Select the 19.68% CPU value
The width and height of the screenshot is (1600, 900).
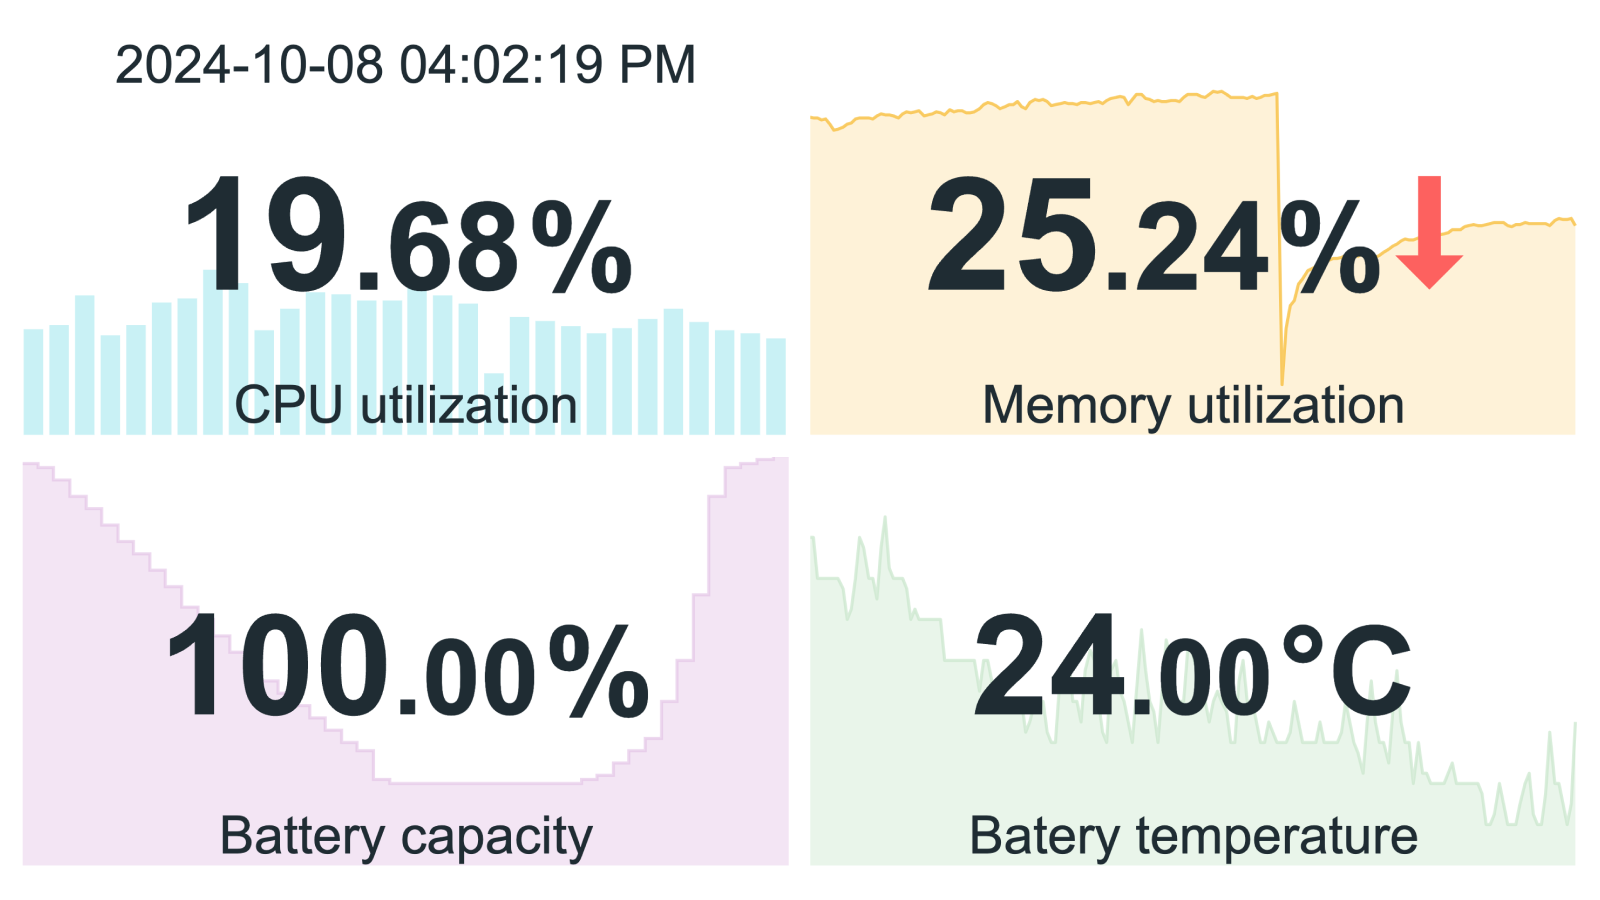coord(407,237)
